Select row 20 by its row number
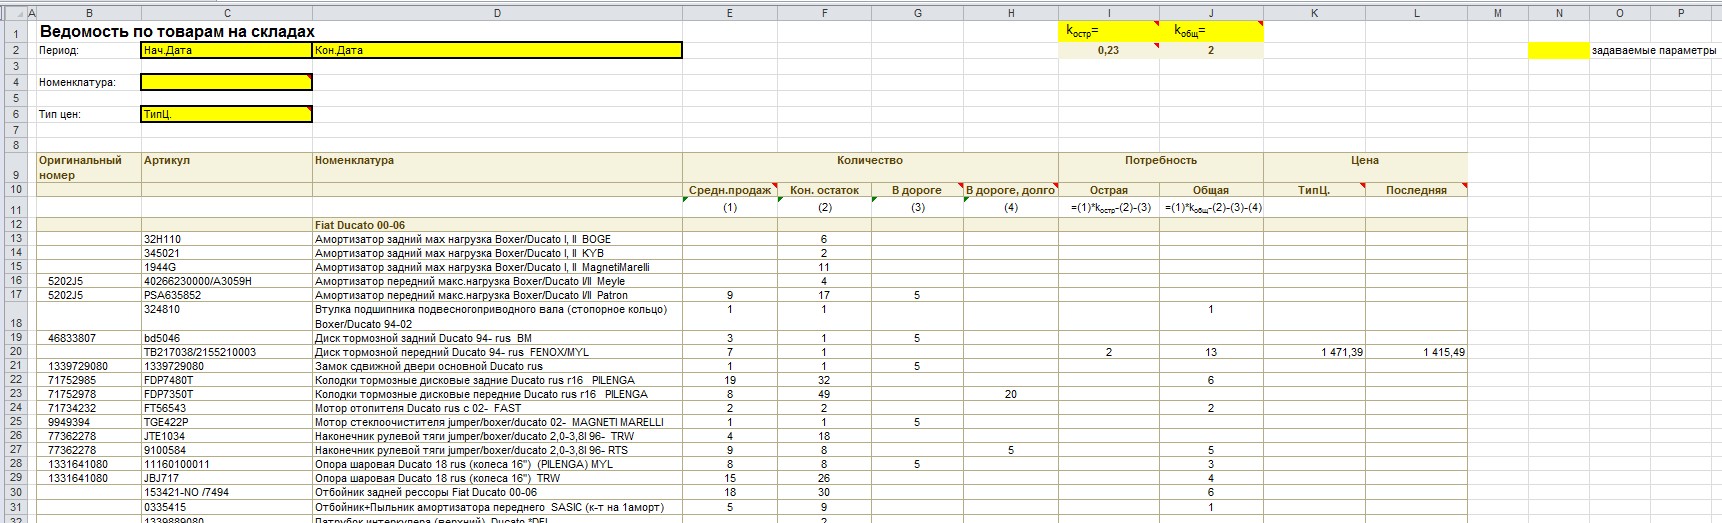1722x523 pixels. pos(16,352)
